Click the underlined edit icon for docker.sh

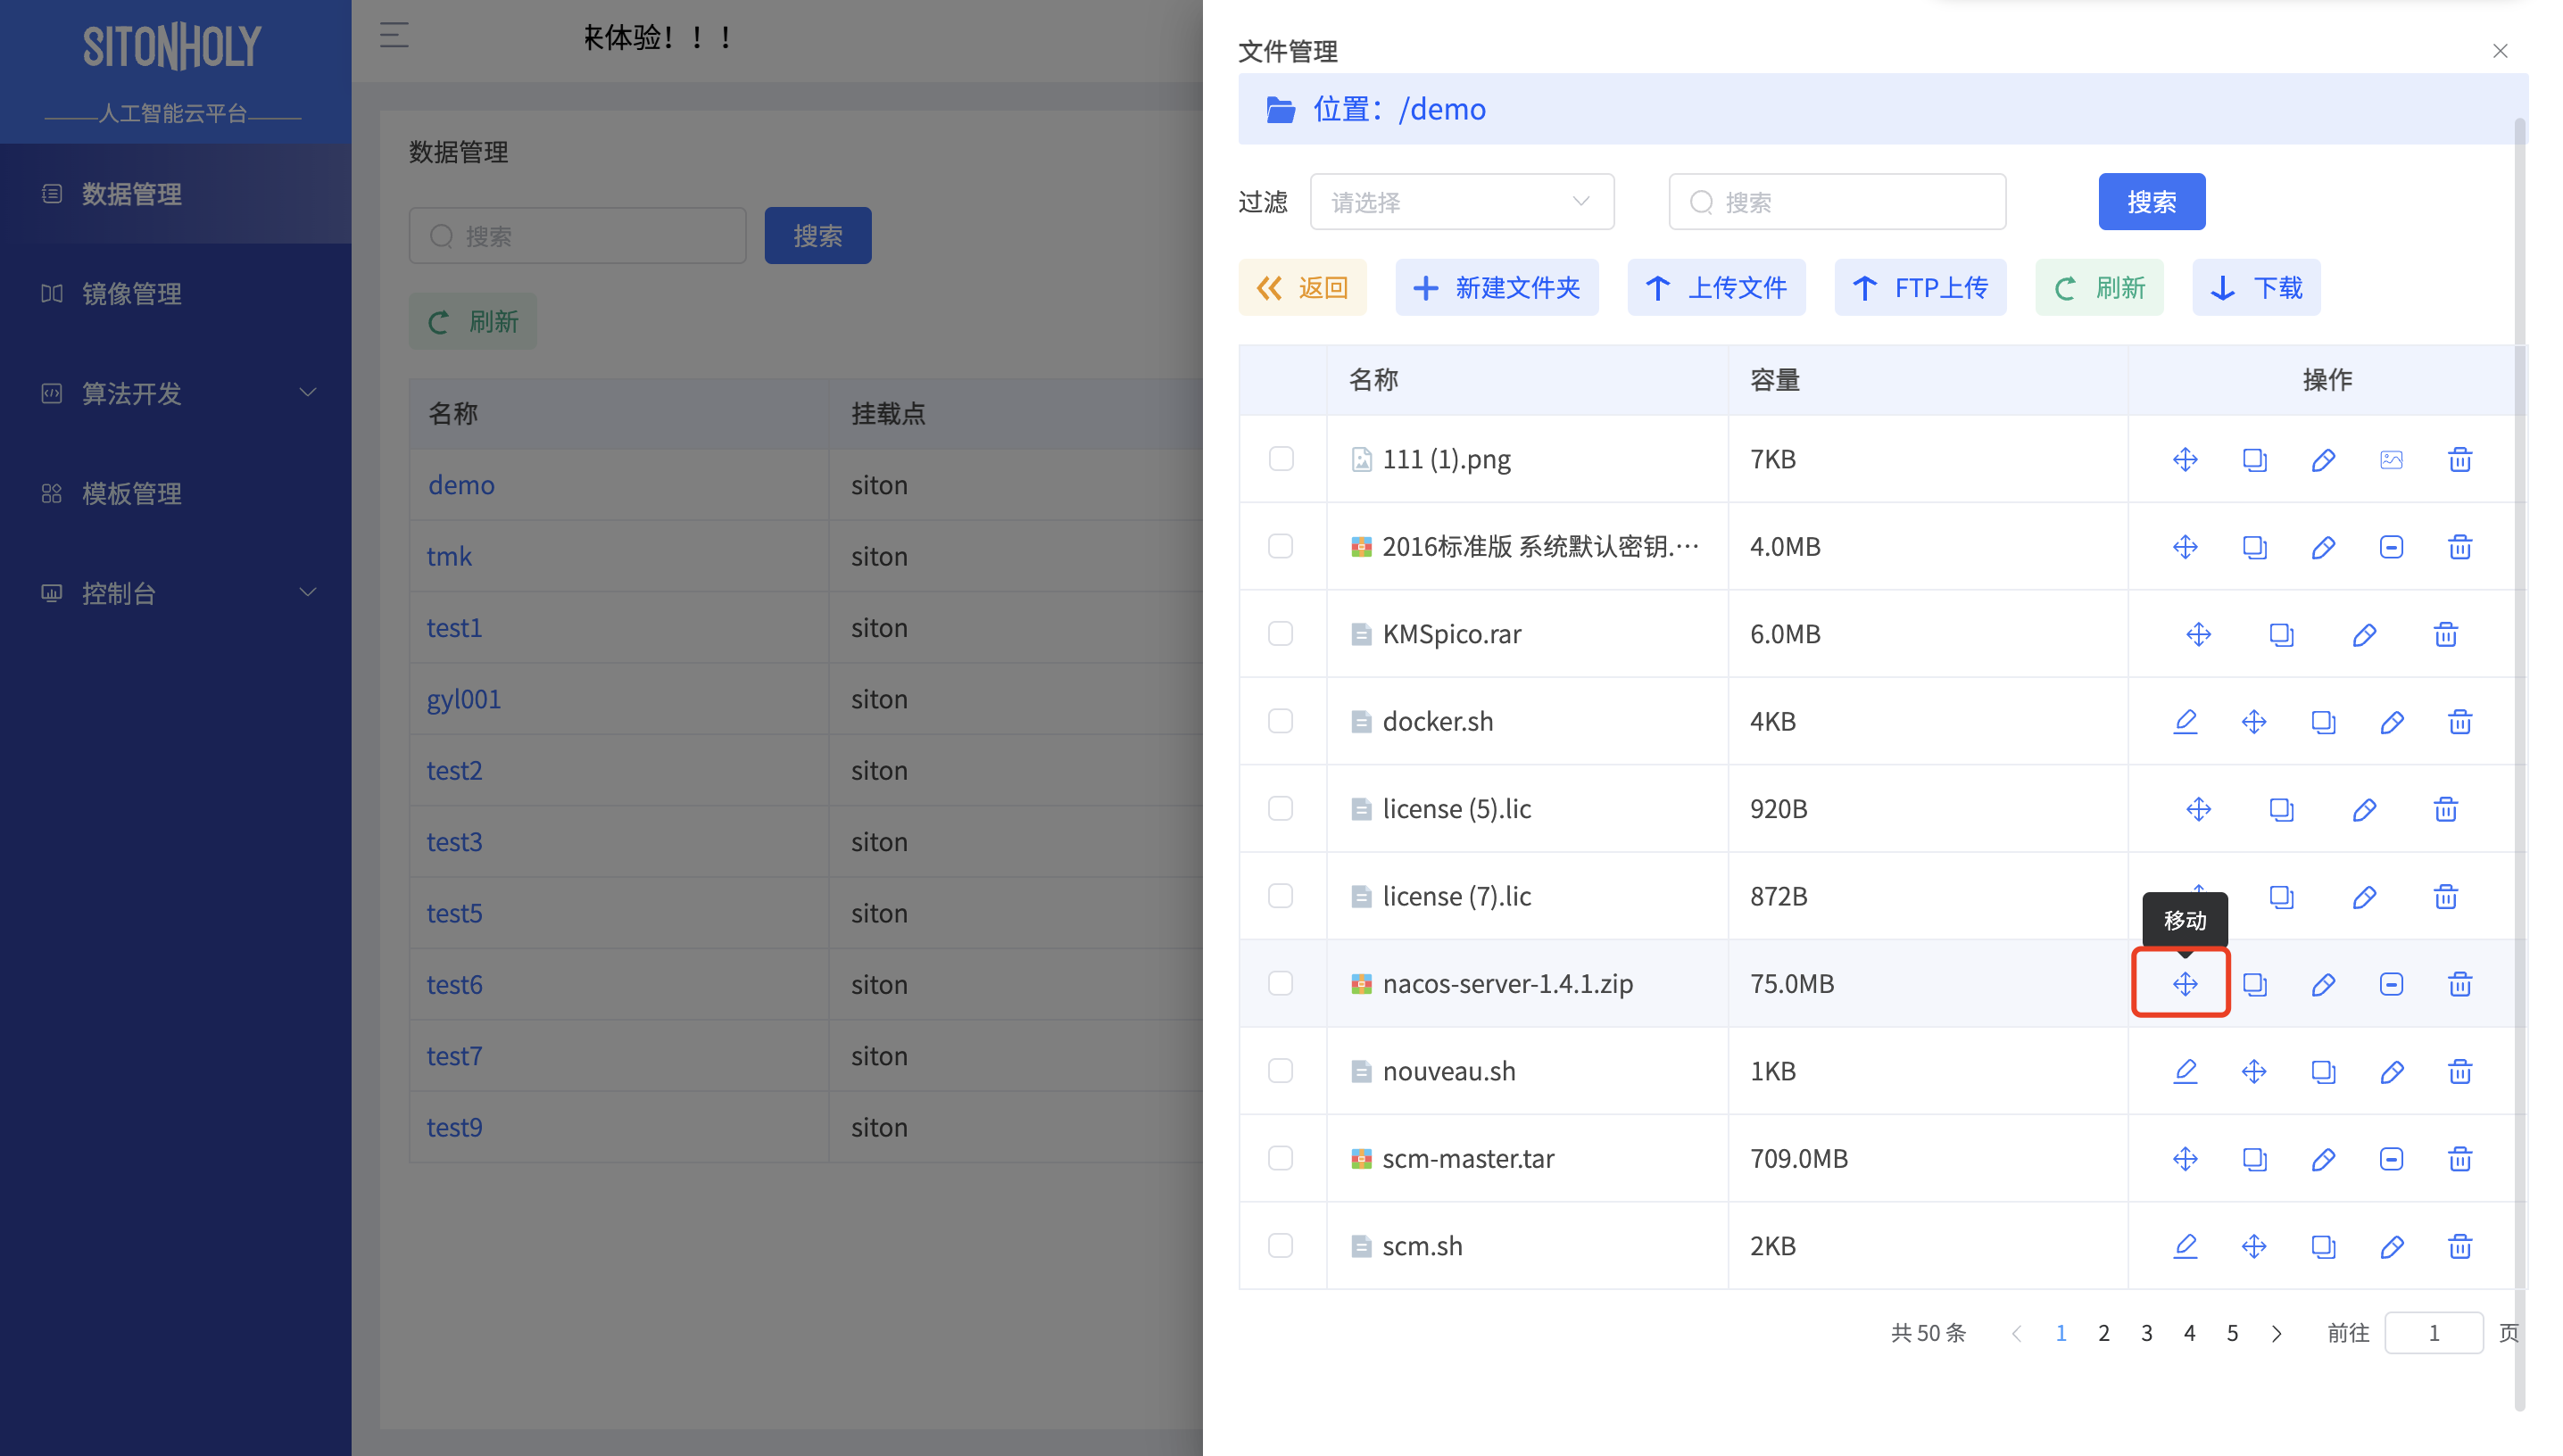(x=2185, y=721)
